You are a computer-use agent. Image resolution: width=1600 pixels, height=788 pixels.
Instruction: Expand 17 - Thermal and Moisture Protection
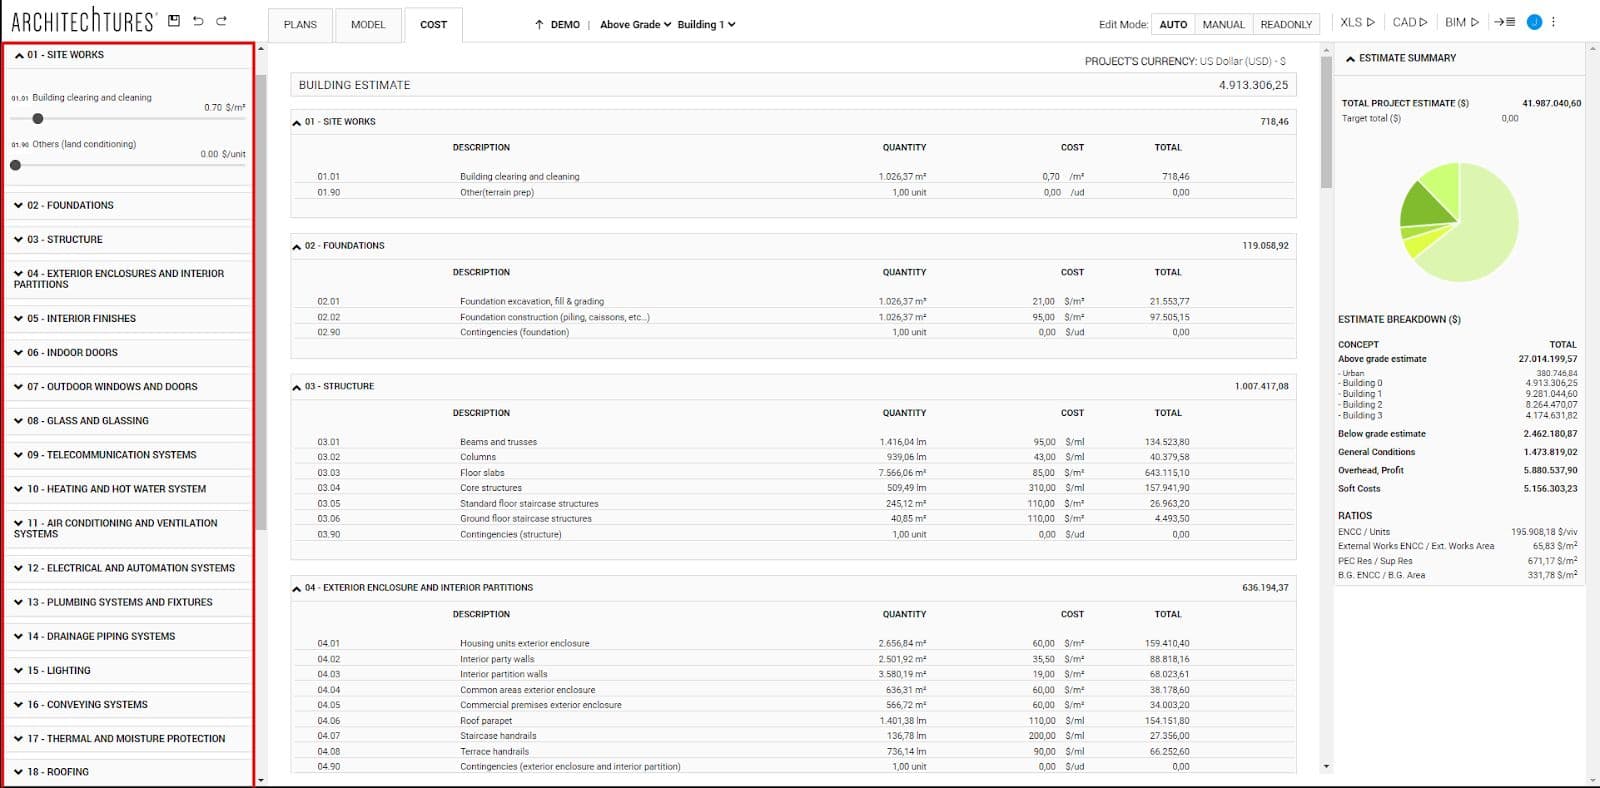128,739
